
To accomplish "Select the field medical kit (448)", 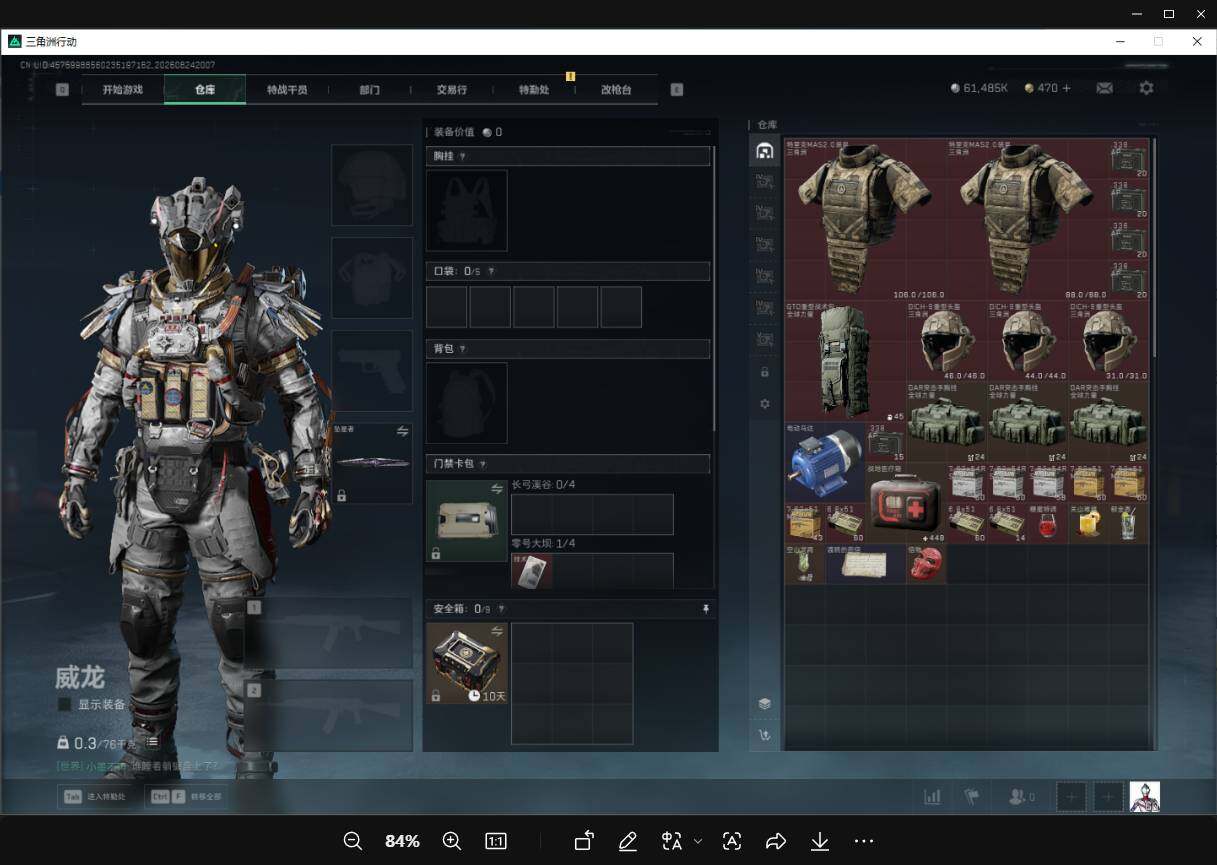I will pyautogui.click(x=905, y=502).
